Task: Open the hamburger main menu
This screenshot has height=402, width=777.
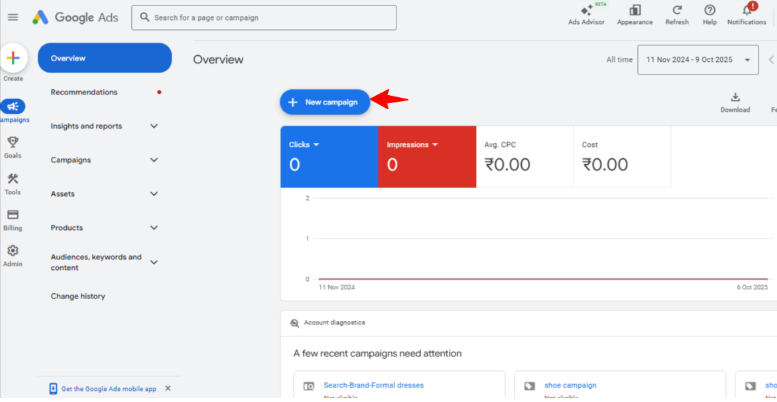Action: pyautogui.click(x=13, y=17)
